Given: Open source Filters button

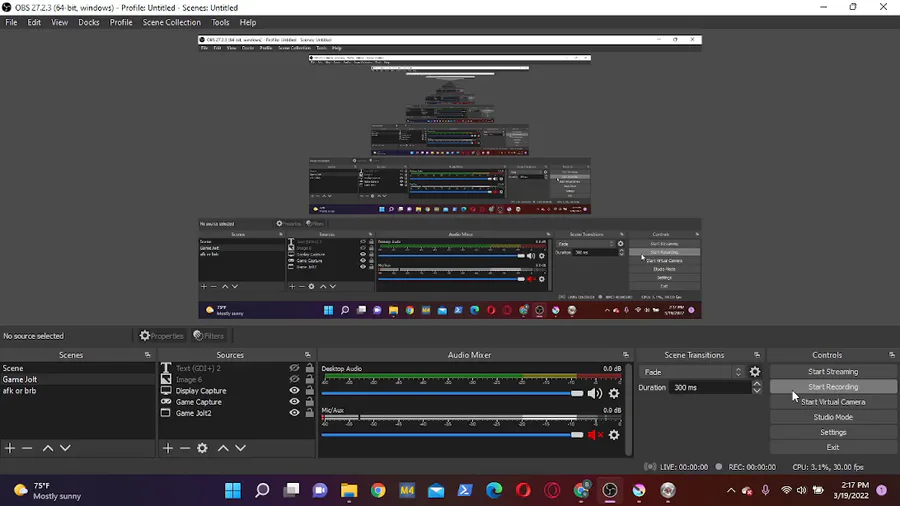Looking at the screenshot, I should pos(208,336).
